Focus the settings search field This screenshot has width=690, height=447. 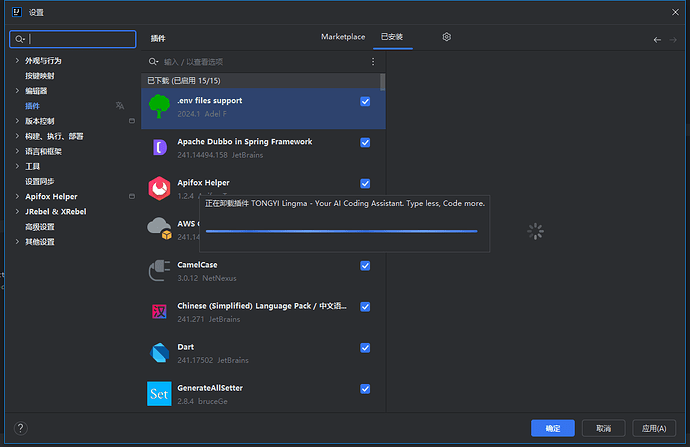click(x=73, y=39)
